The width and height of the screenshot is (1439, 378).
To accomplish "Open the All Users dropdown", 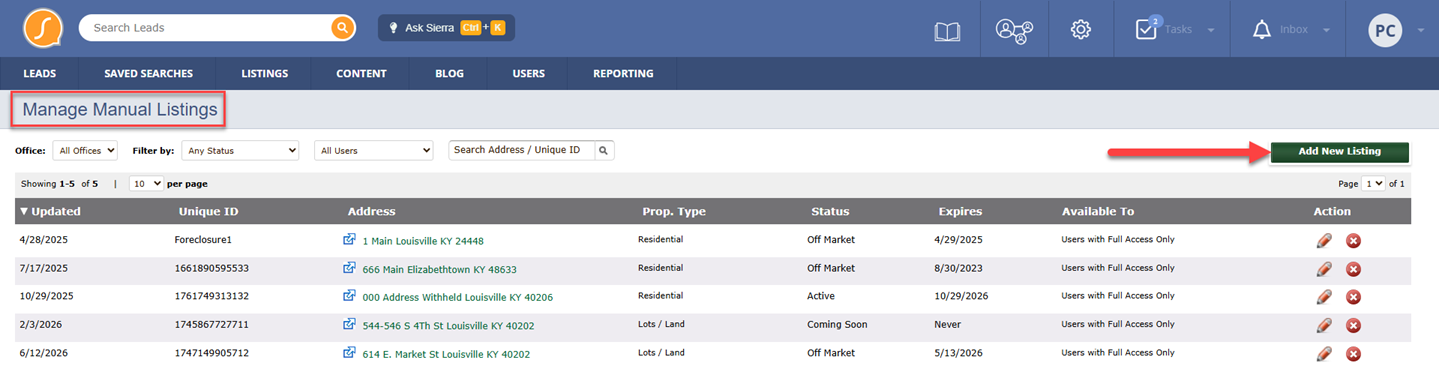I will click(374, 150).
